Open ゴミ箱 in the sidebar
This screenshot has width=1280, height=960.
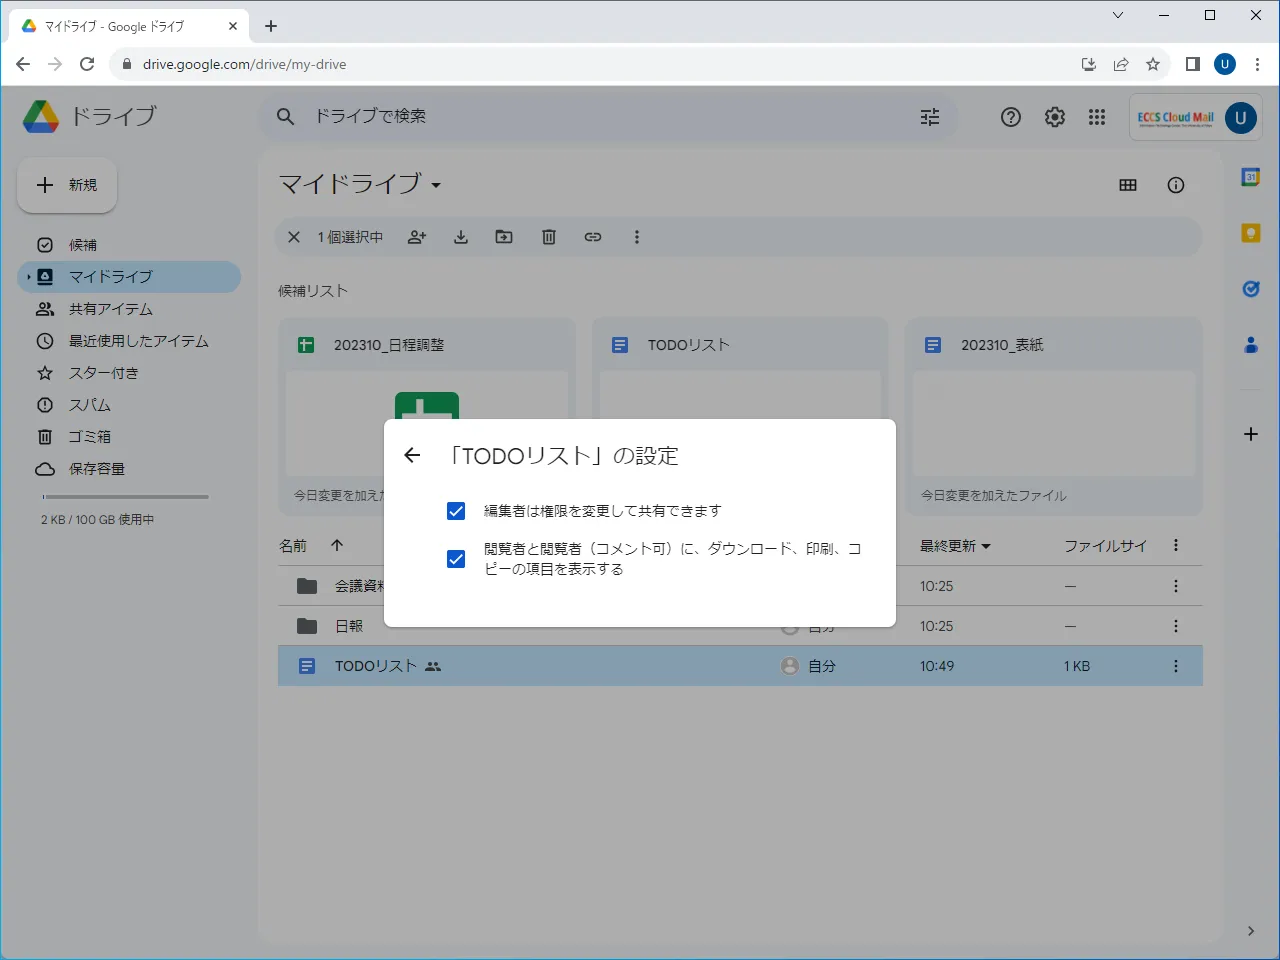[x=89, y=437]
